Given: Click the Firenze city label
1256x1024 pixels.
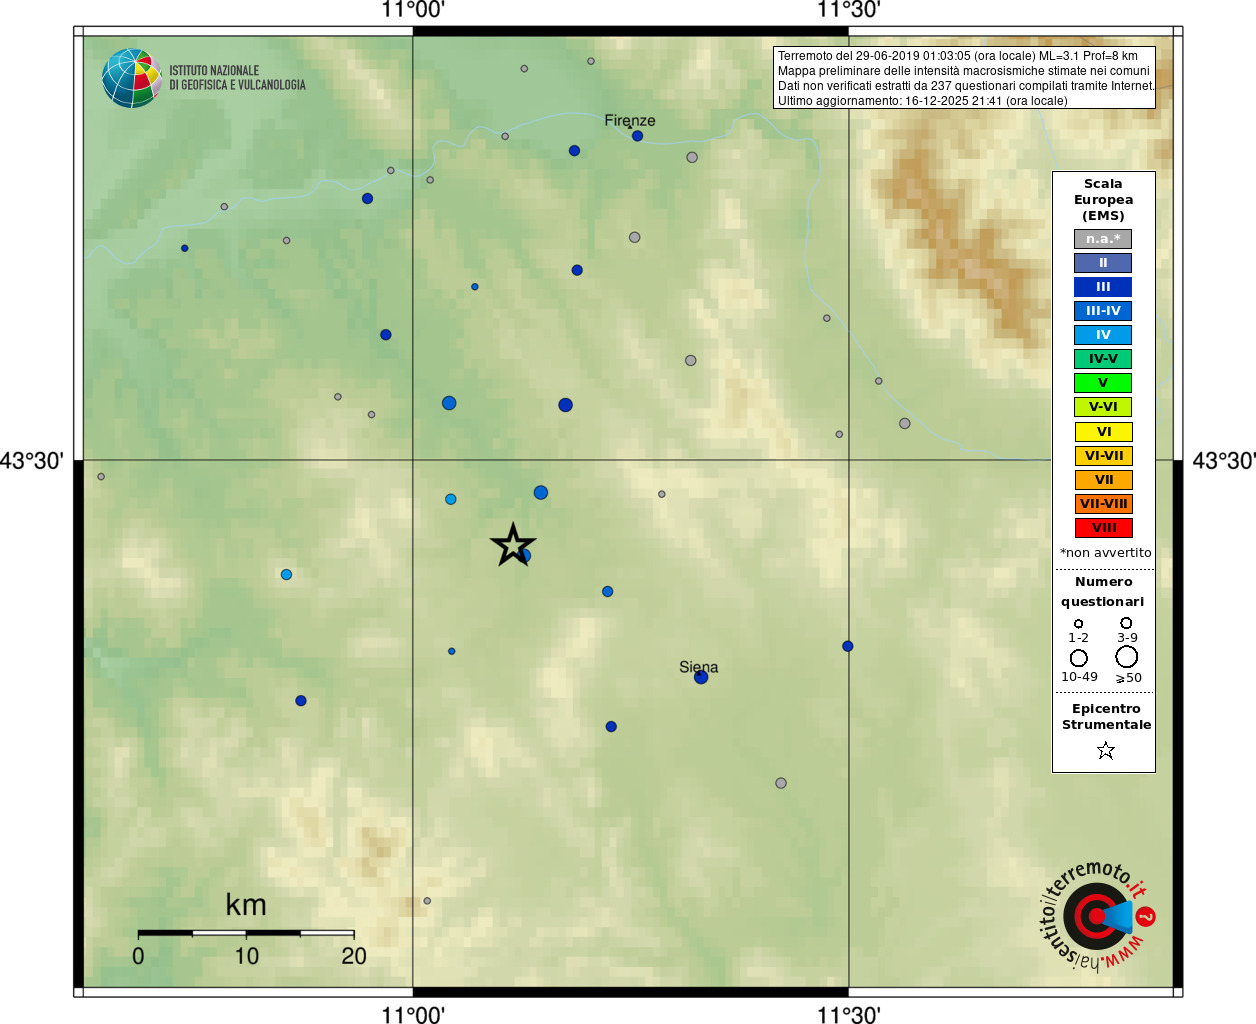Looking at the screenshot, I should pyautogui.click(x=630, y=120).
